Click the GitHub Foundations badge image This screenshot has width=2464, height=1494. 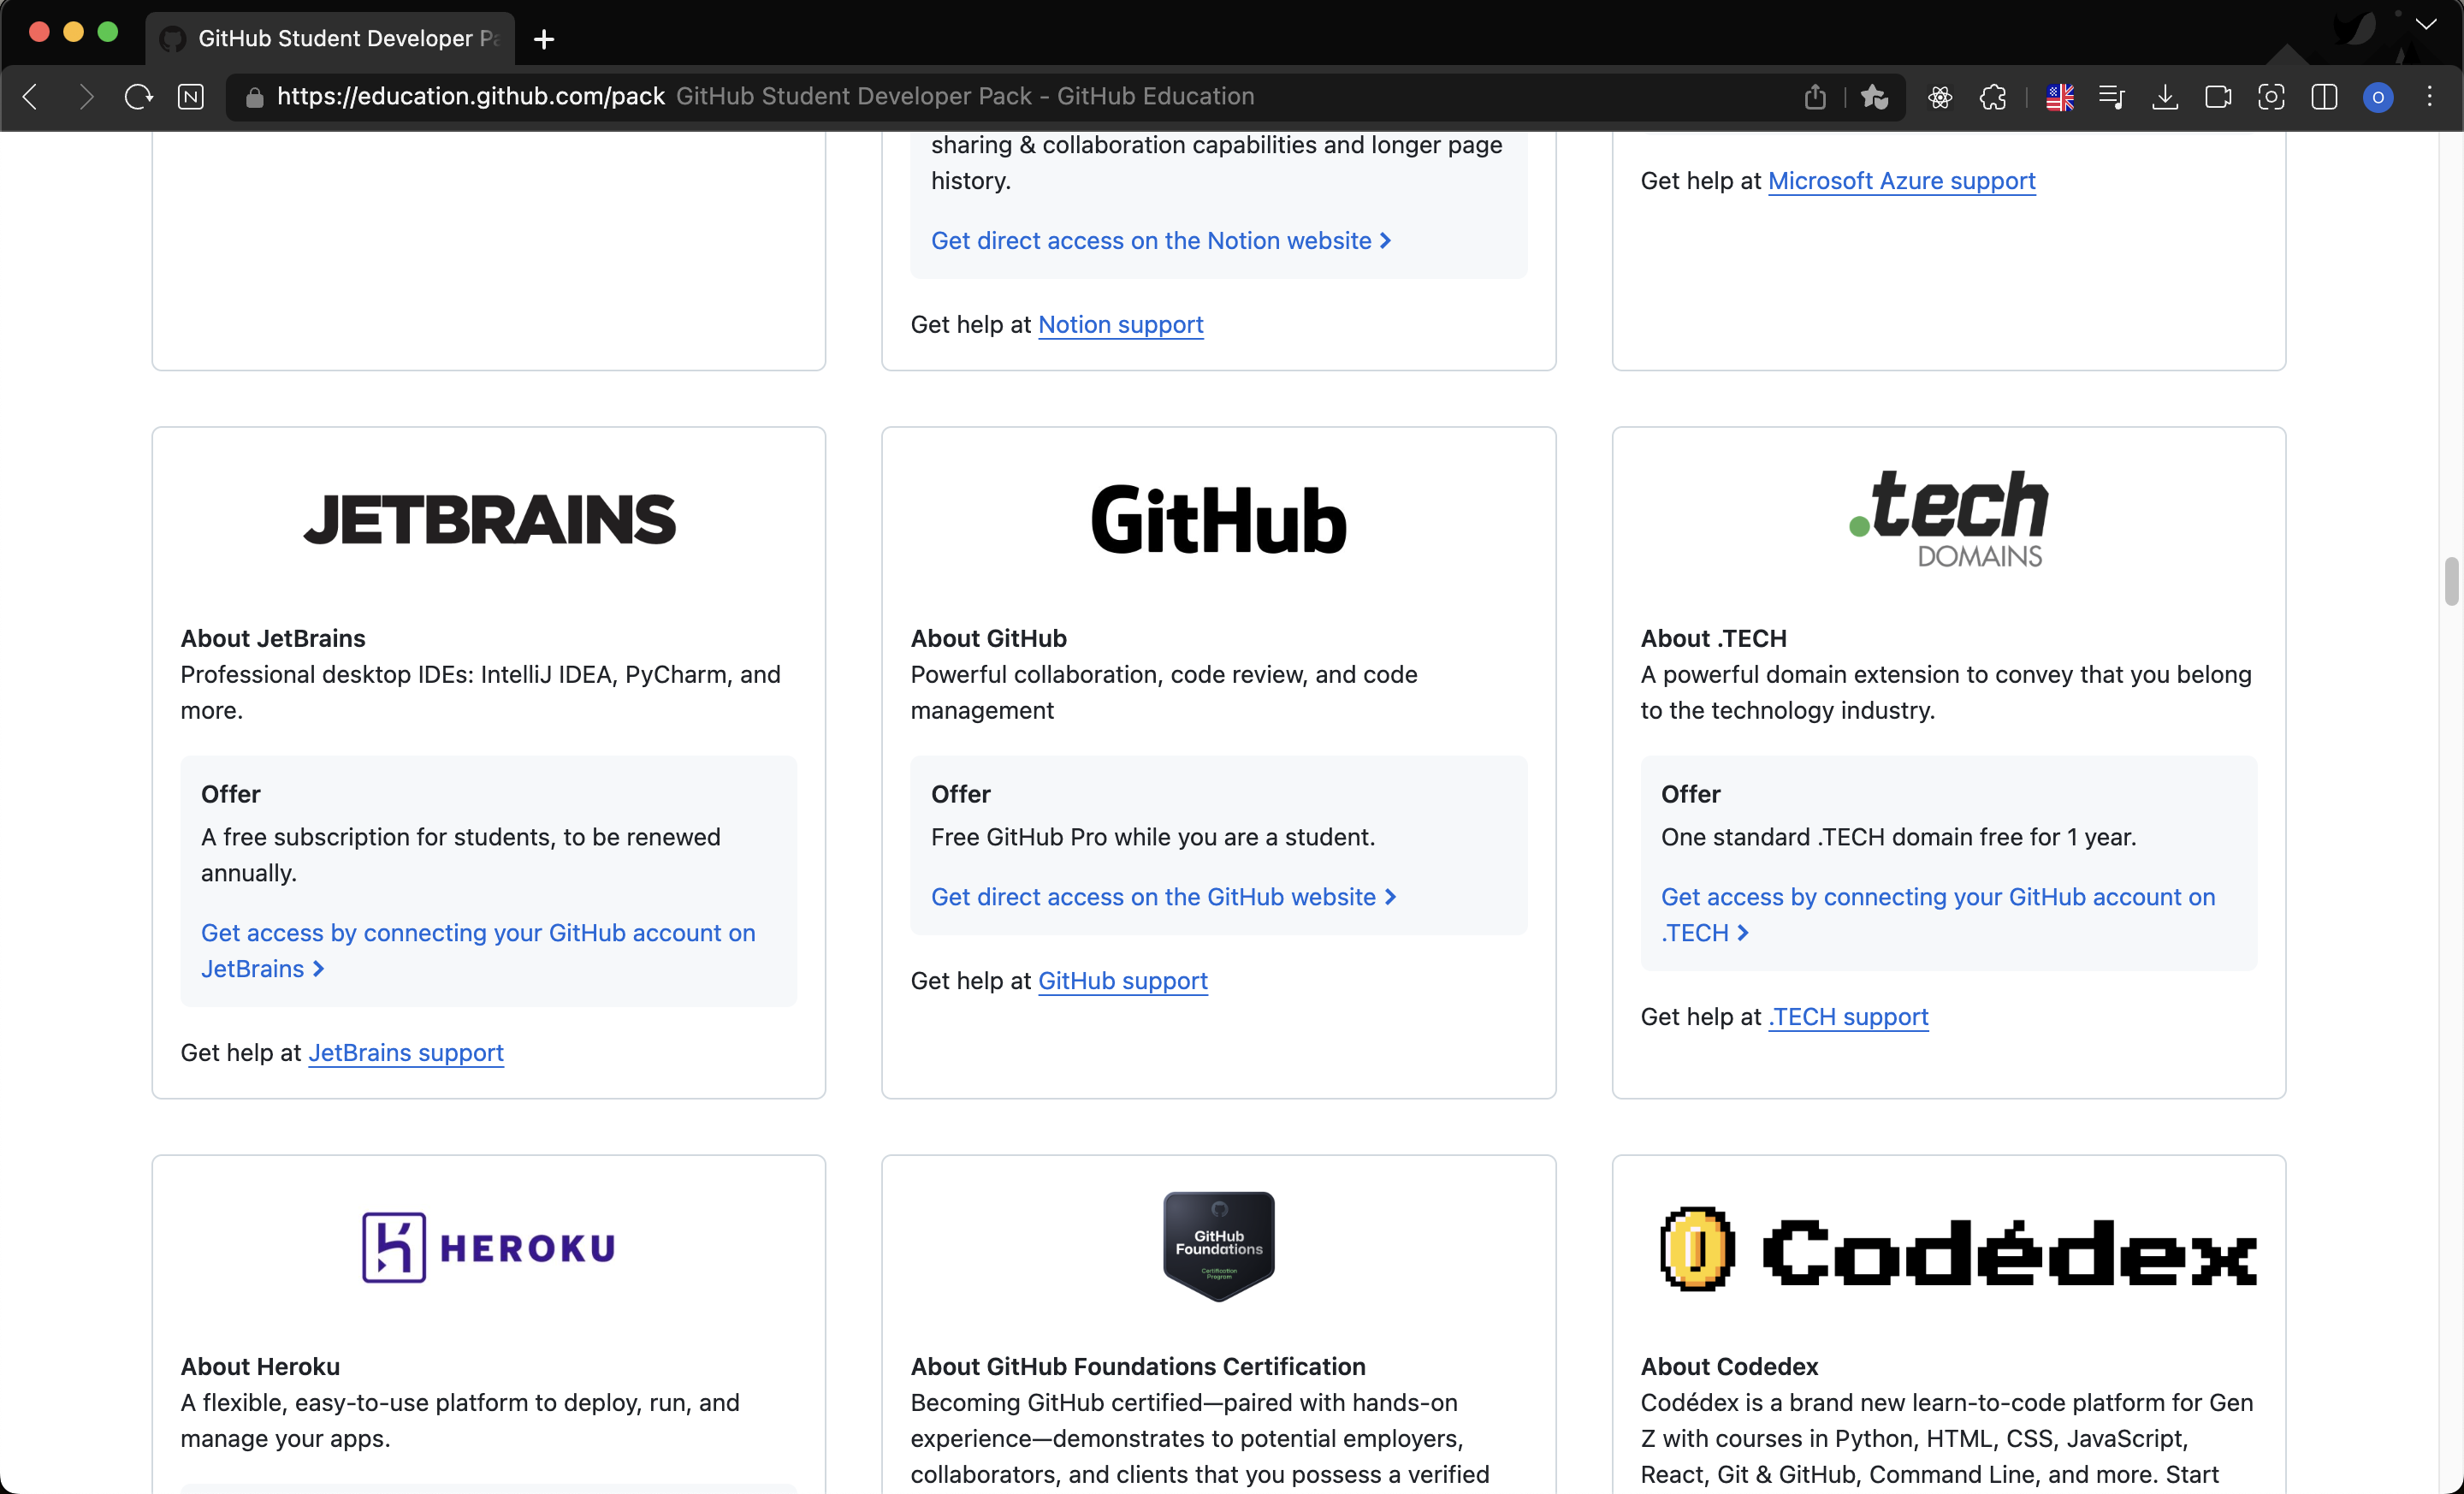click(x=1218, y=1247)
